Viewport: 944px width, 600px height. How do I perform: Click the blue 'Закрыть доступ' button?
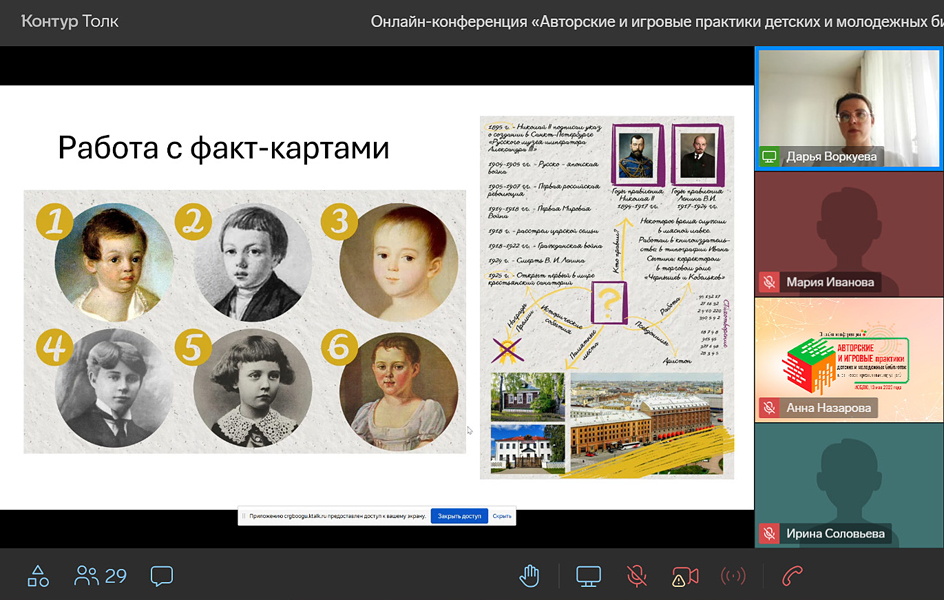pyautogui.click(x=459, y=516)
